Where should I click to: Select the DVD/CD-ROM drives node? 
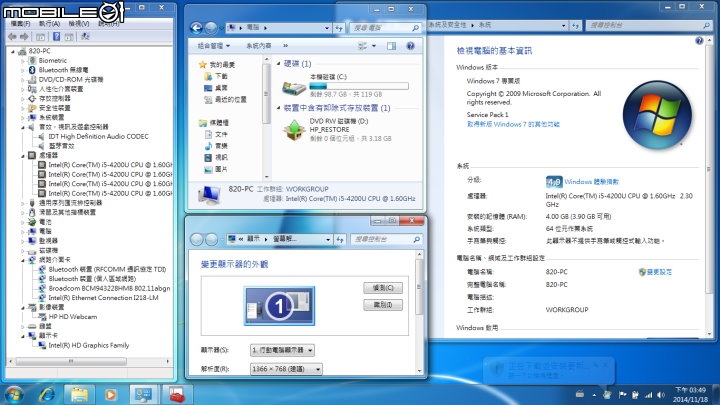(x=71, y=79)
